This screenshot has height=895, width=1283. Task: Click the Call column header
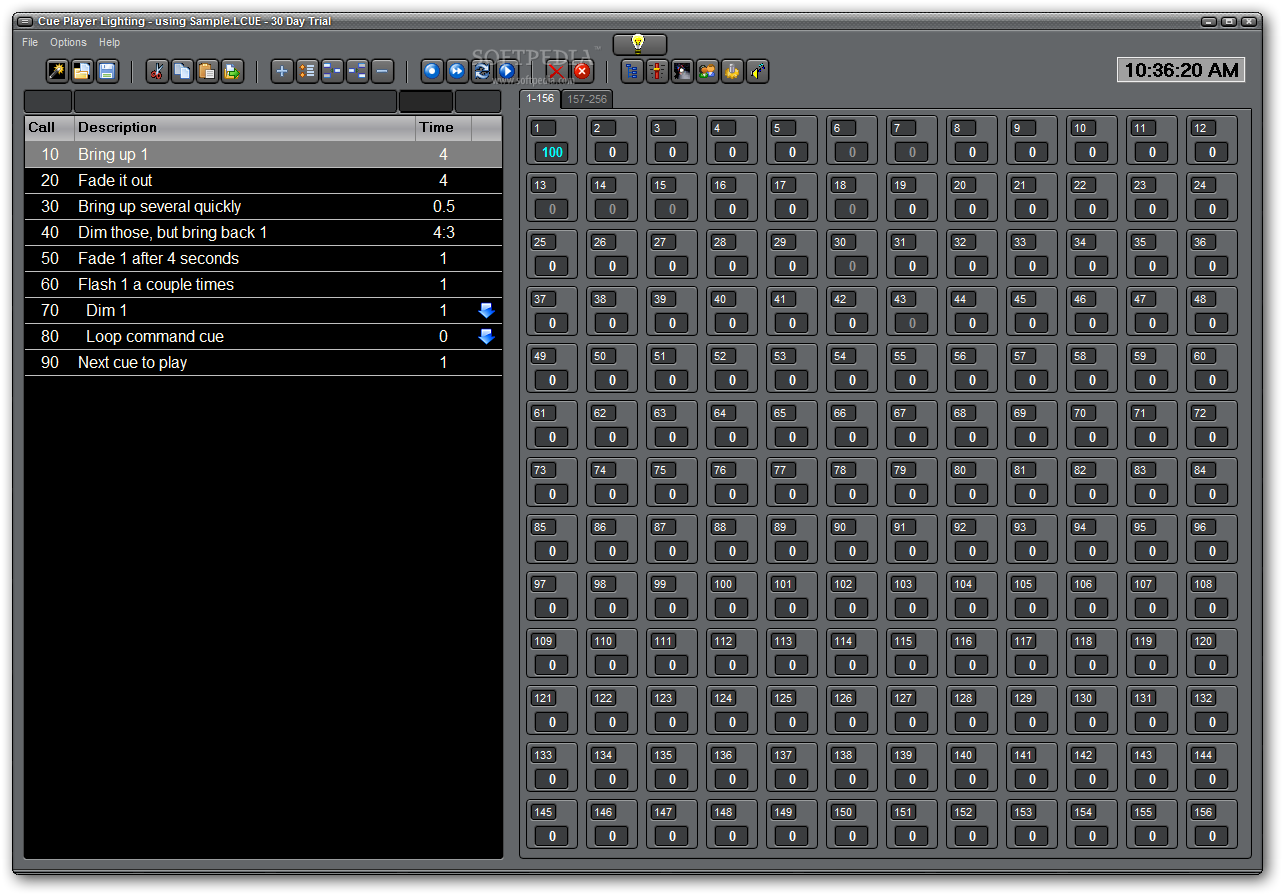tap(49, 127)
